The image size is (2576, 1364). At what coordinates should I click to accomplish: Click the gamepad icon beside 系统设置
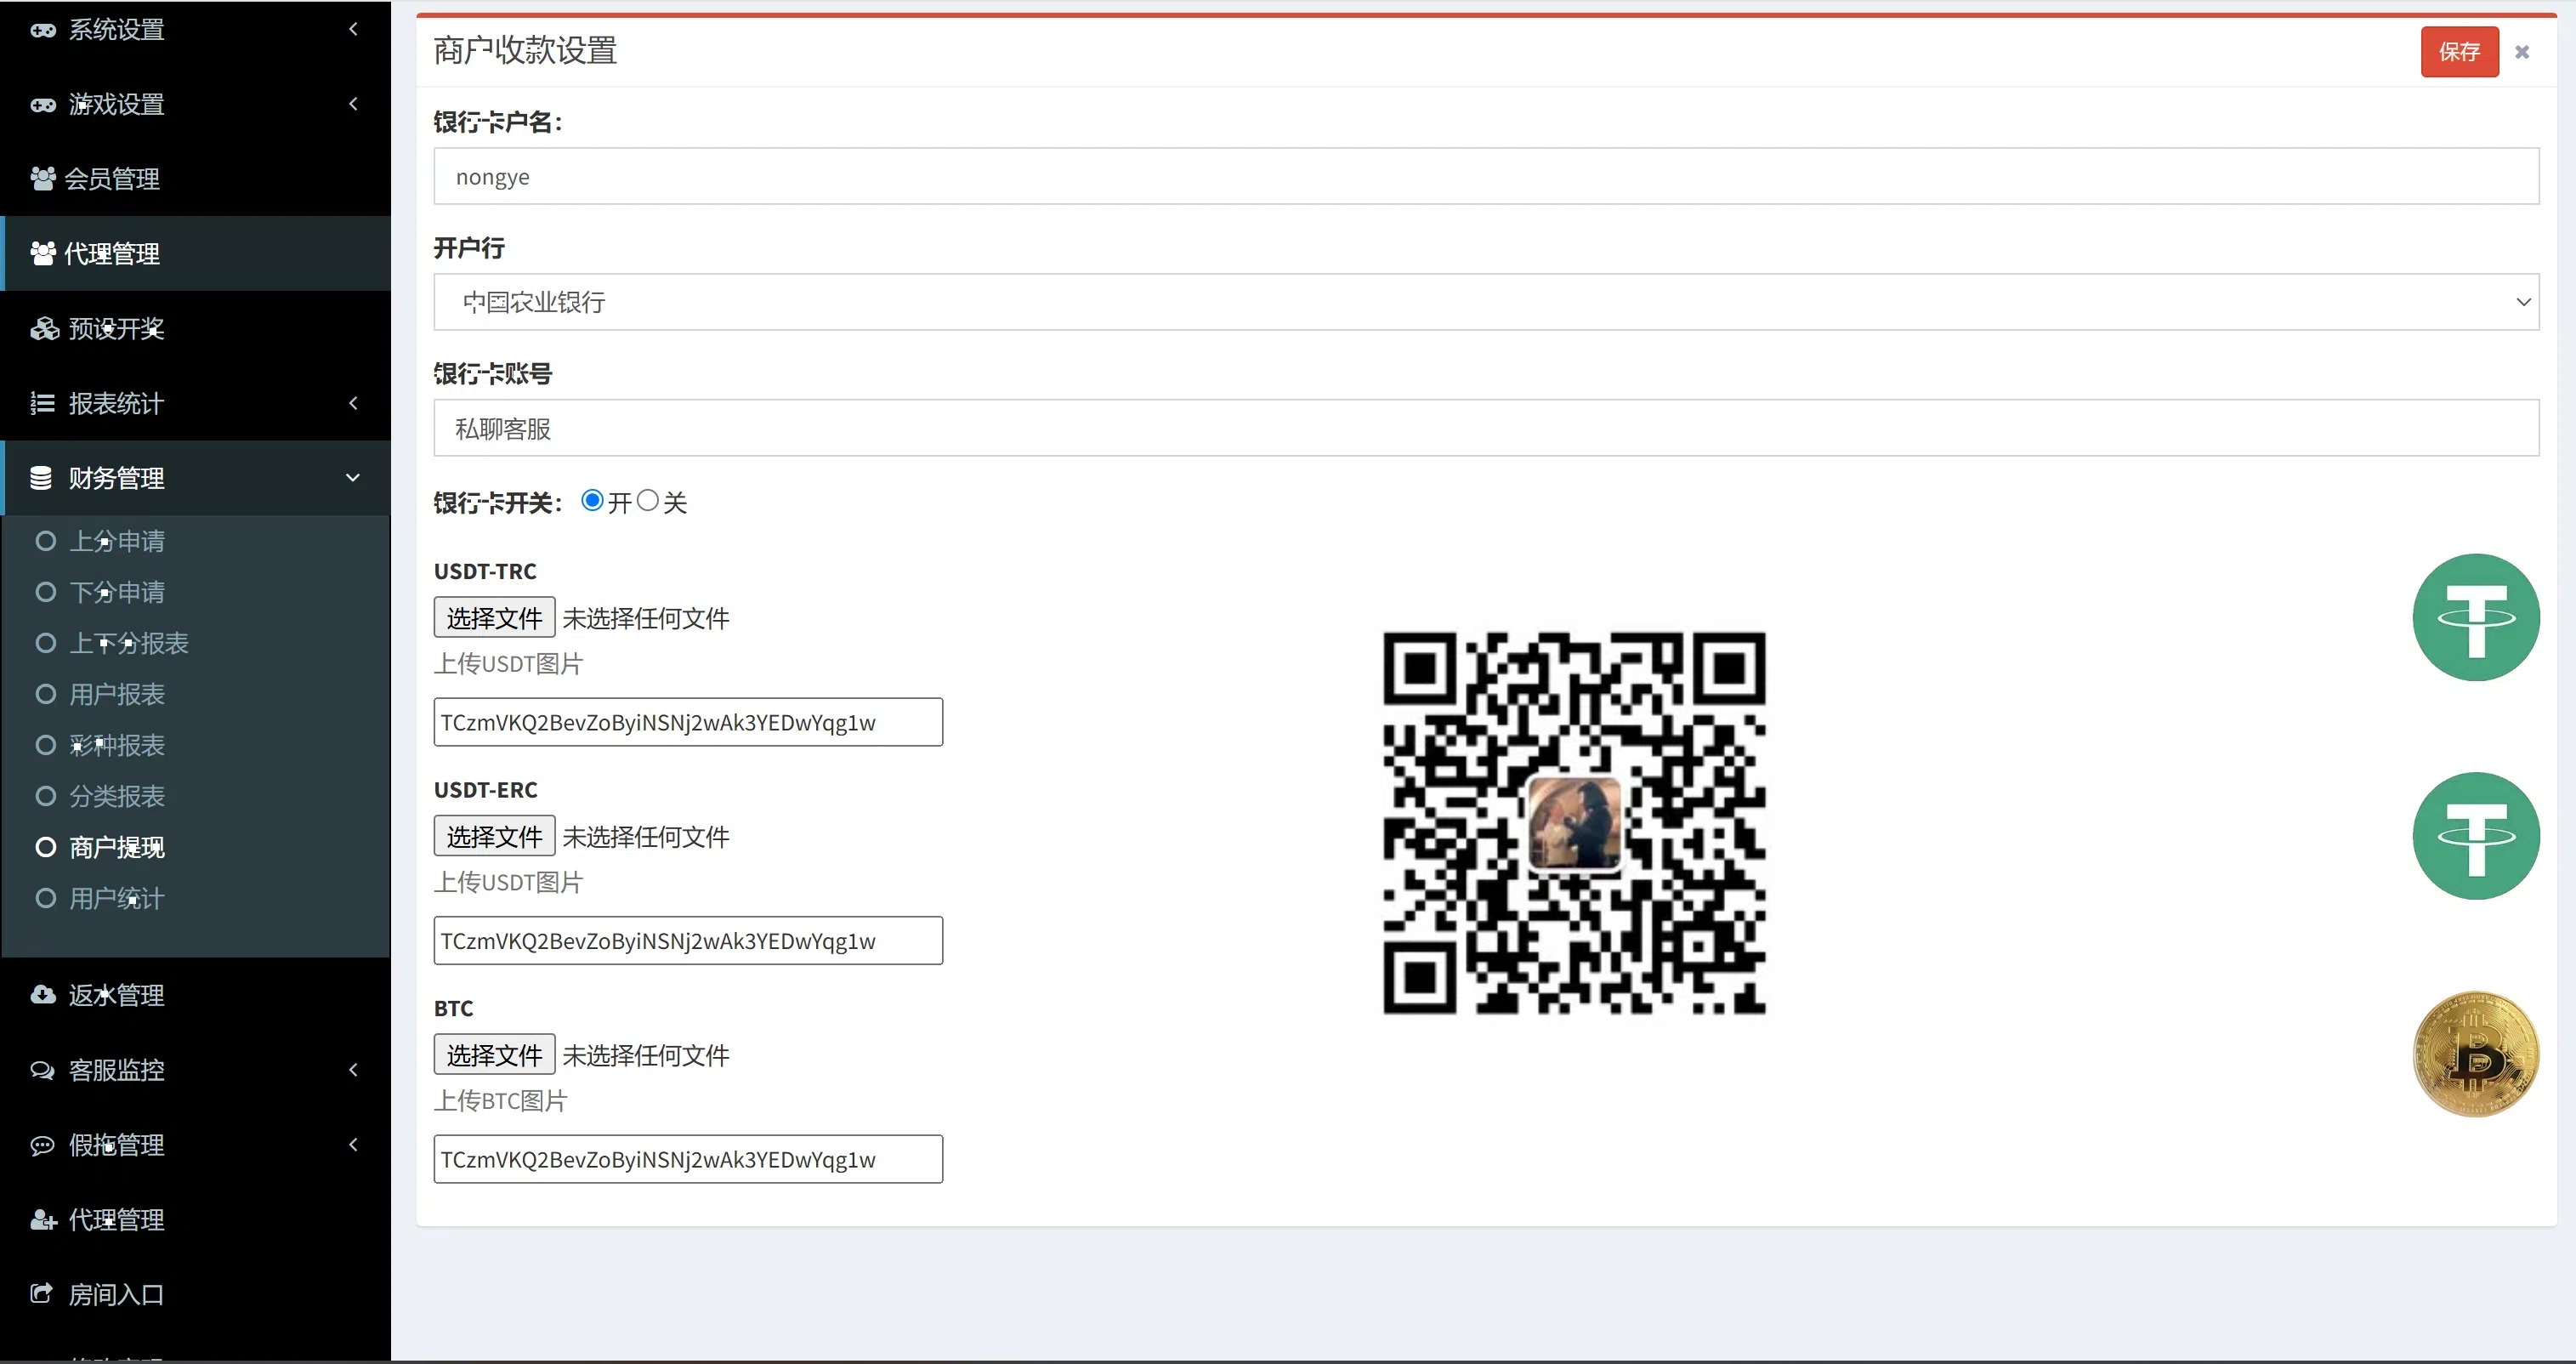point(43,30)
